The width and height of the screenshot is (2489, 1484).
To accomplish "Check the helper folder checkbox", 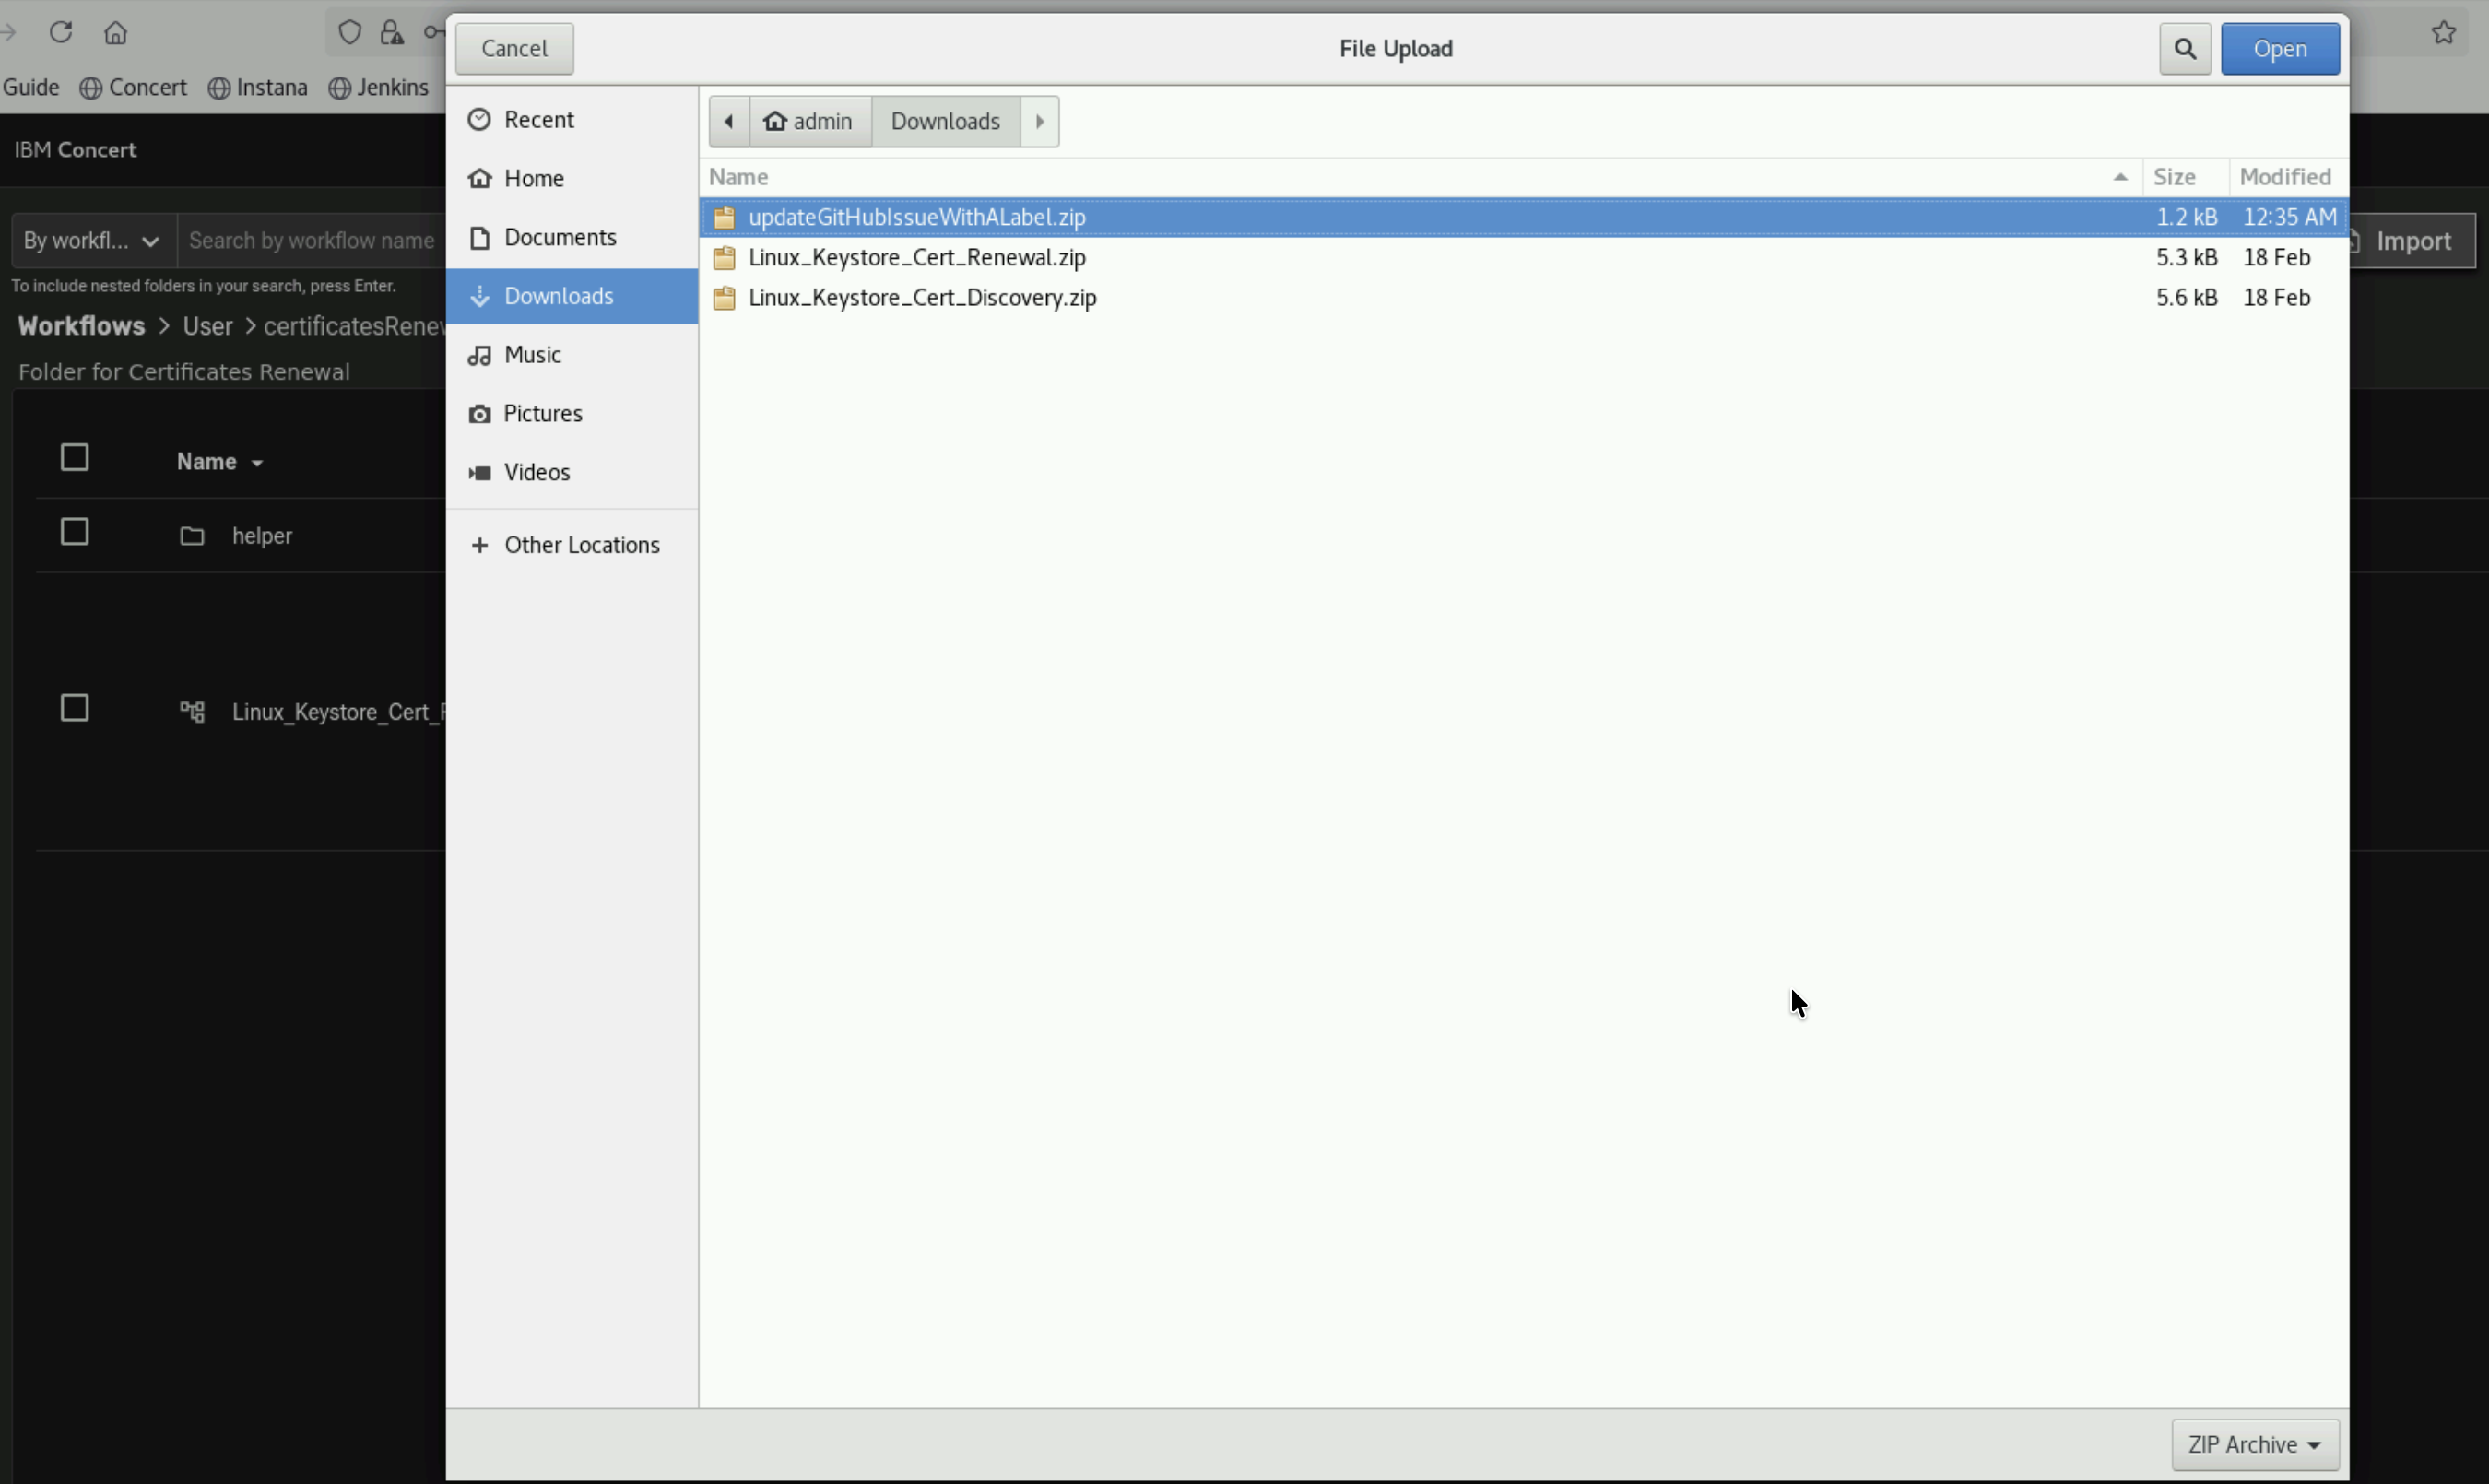I will click(75, 532).
